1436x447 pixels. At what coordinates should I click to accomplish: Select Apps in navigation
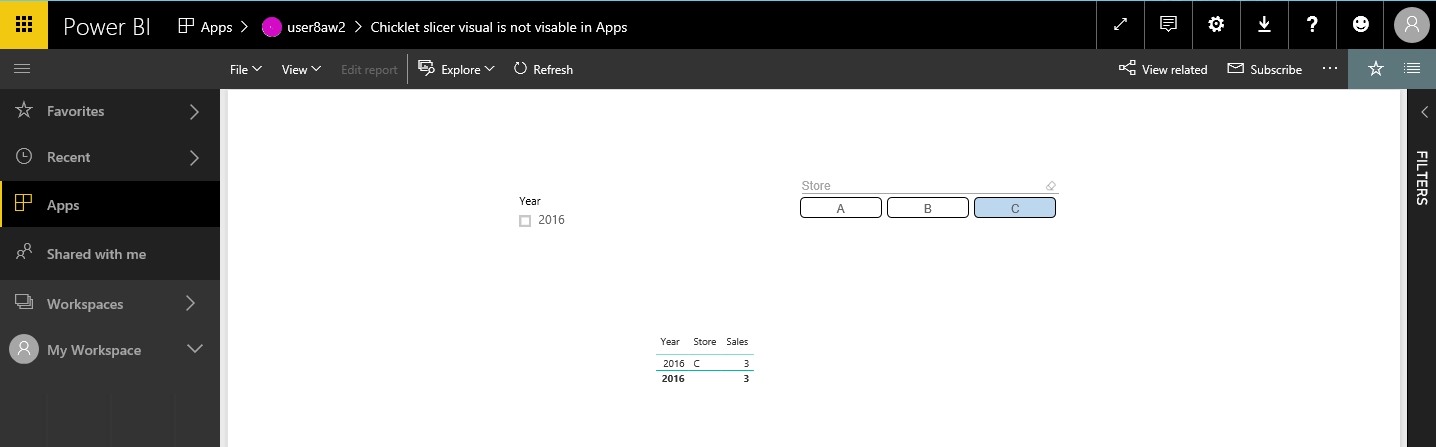[110, 205]
